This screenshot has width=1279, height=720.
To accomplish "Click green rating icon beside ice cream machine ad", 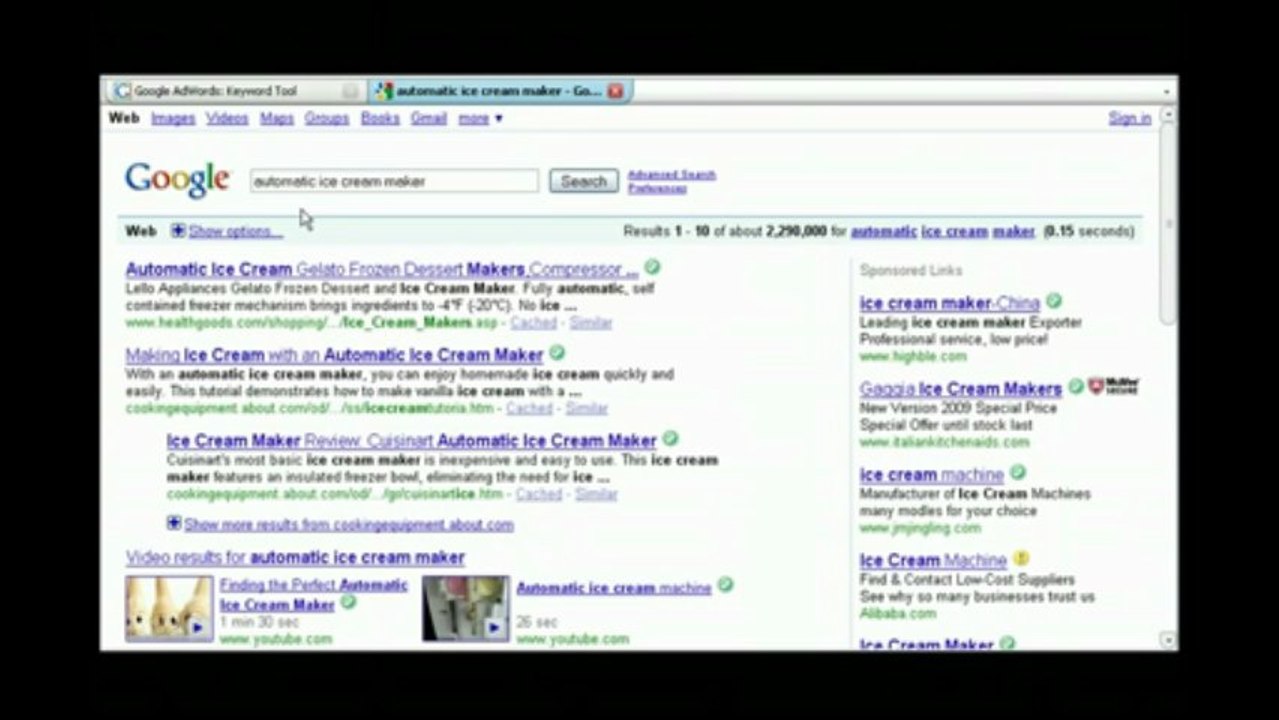I will click(x=1017, y=472).
